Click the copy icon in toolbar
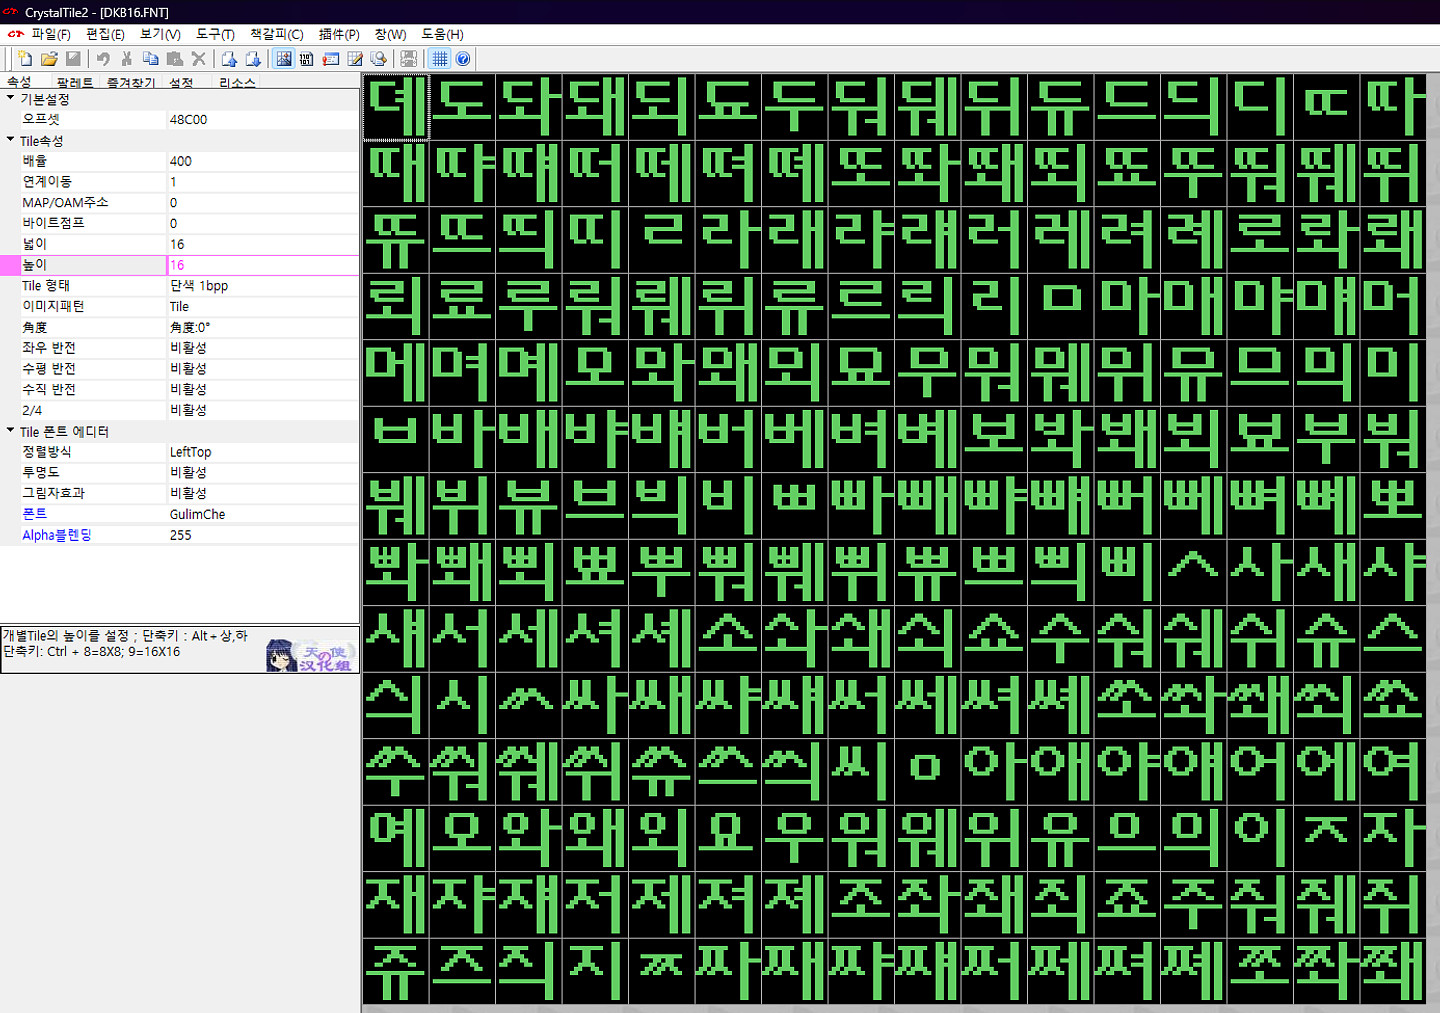Screen dimensions: 1440x1013 (x=151, y=59)
